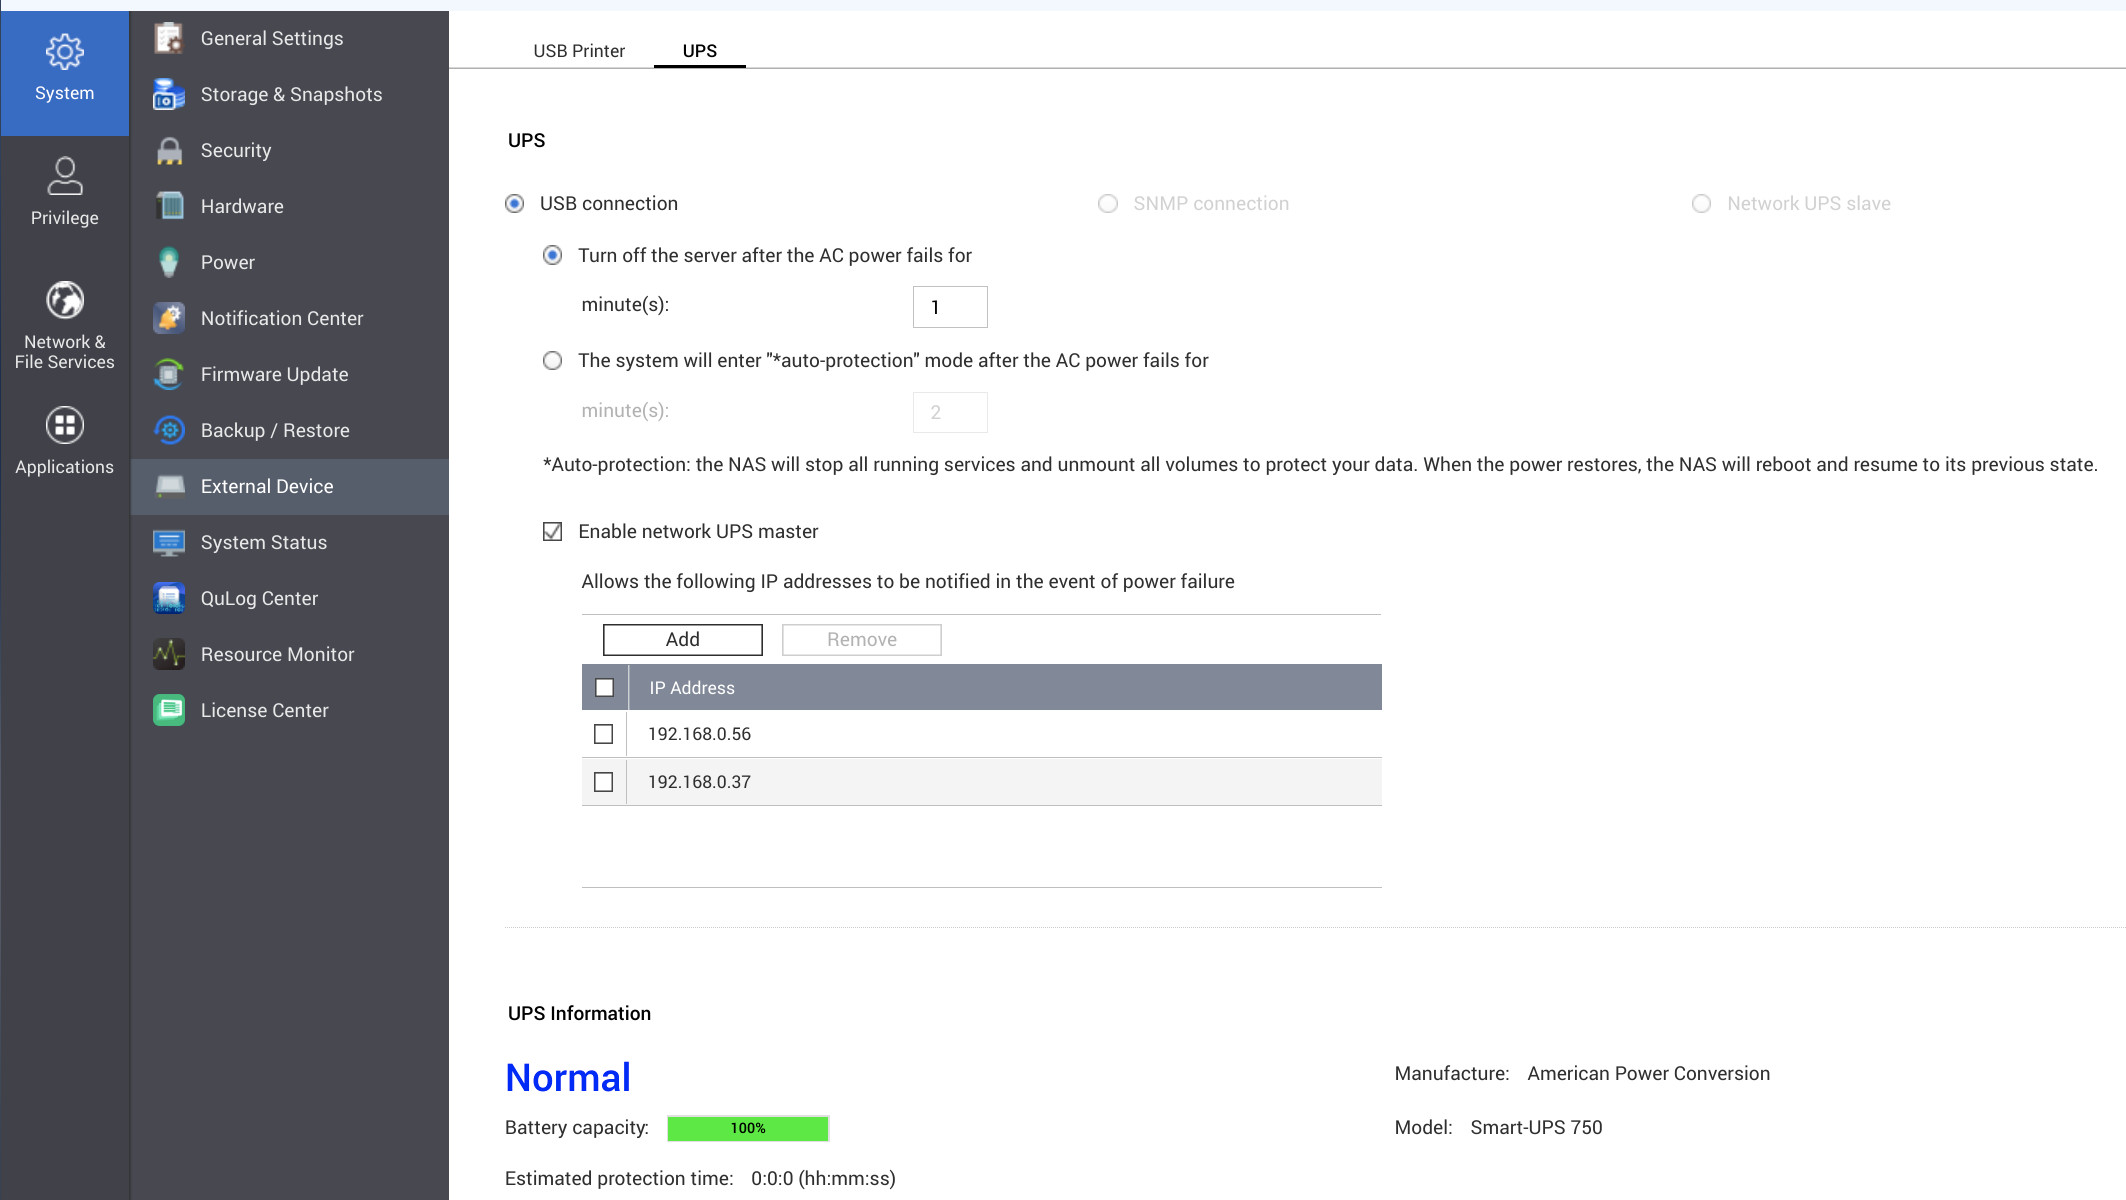
Task: Add a new IP address to notify
Action: coord(681,639)
